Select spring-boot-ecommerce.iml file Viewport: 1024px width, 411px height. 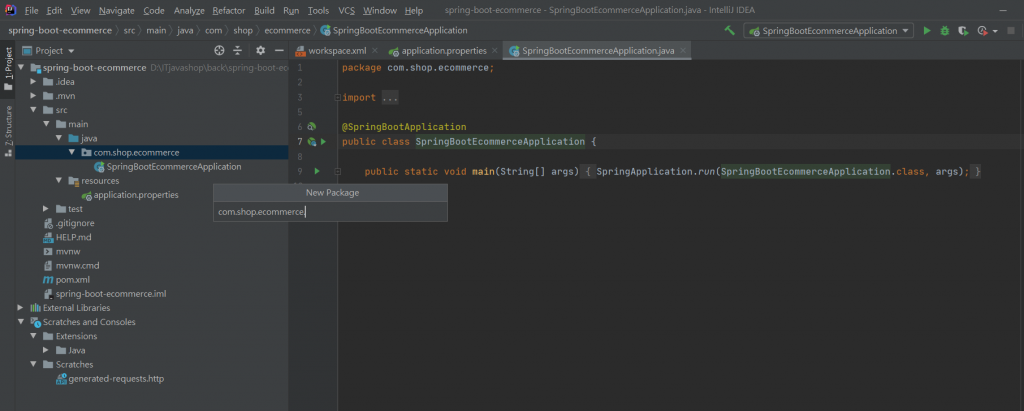110,294
